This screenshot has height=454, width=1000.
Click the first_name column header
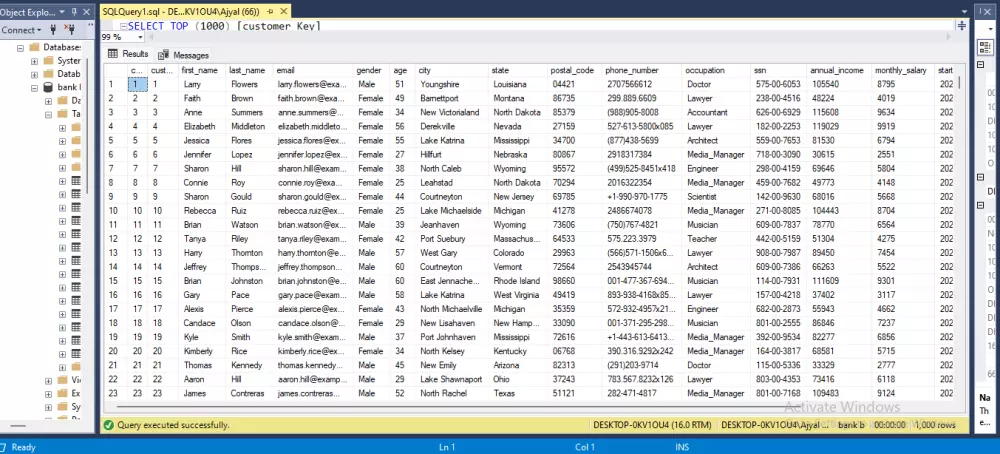pos(200,70)
